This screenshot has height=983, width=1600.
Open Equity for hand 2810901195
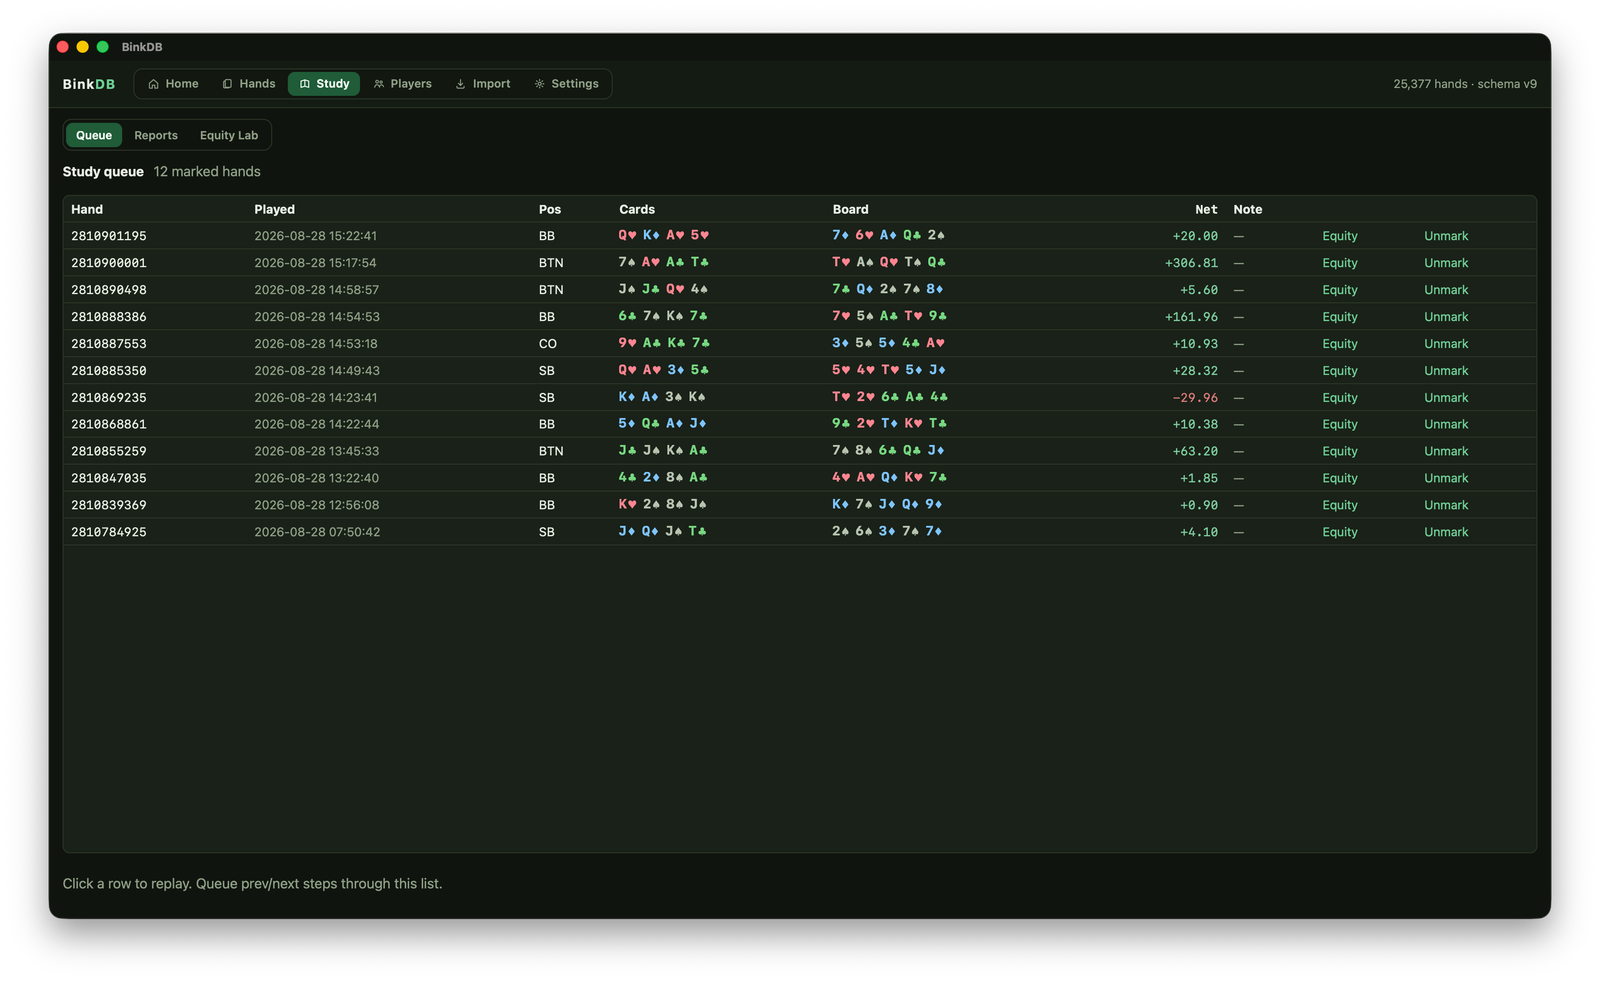point(1340,236)
